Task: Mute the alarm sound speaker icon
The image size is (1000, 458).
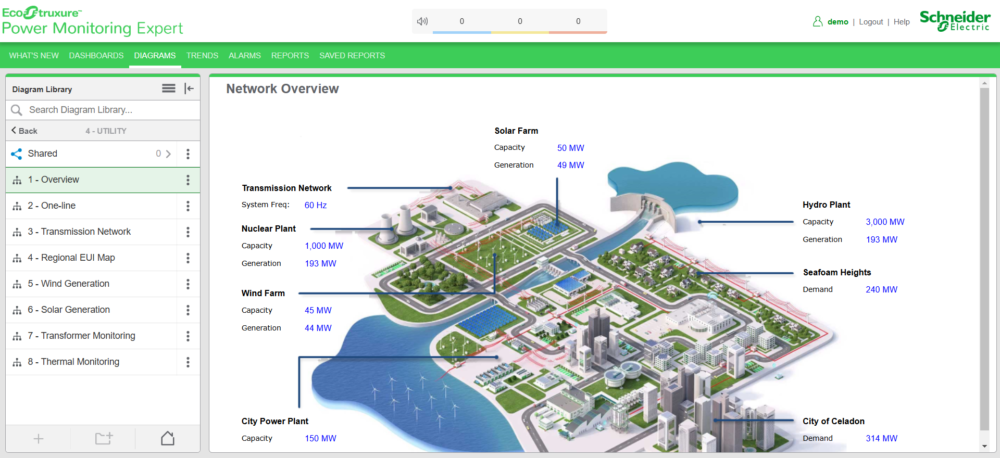Action: point(422,21)
